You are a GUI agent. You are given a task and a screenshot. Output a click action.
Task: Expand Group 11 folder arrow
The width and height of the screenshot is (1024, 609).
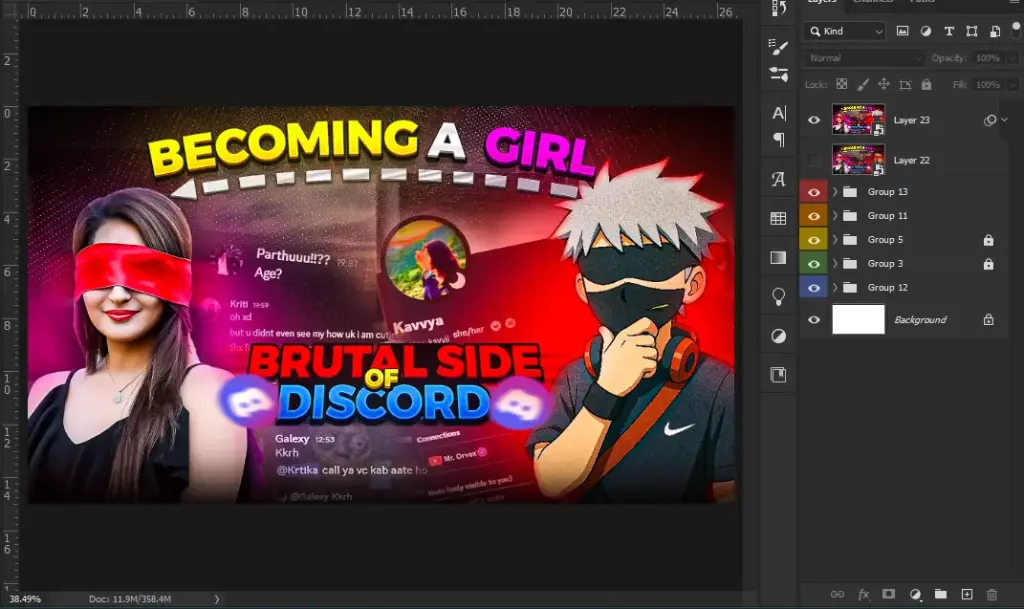pos(835,216)
